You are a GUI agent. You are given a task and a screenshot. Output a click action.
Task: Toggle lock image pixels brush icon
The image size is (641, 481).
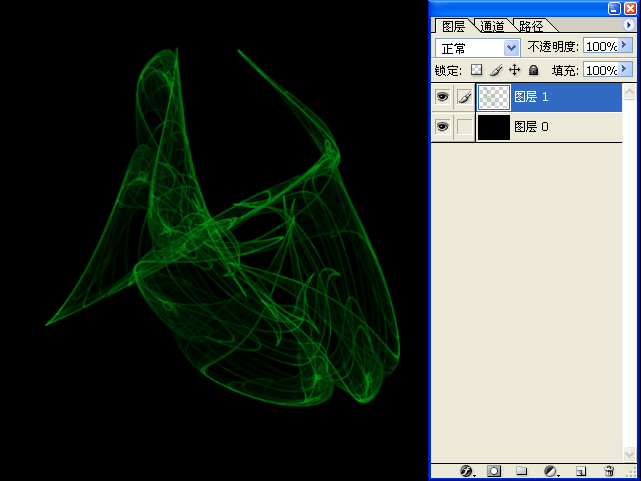click(495, 70)
